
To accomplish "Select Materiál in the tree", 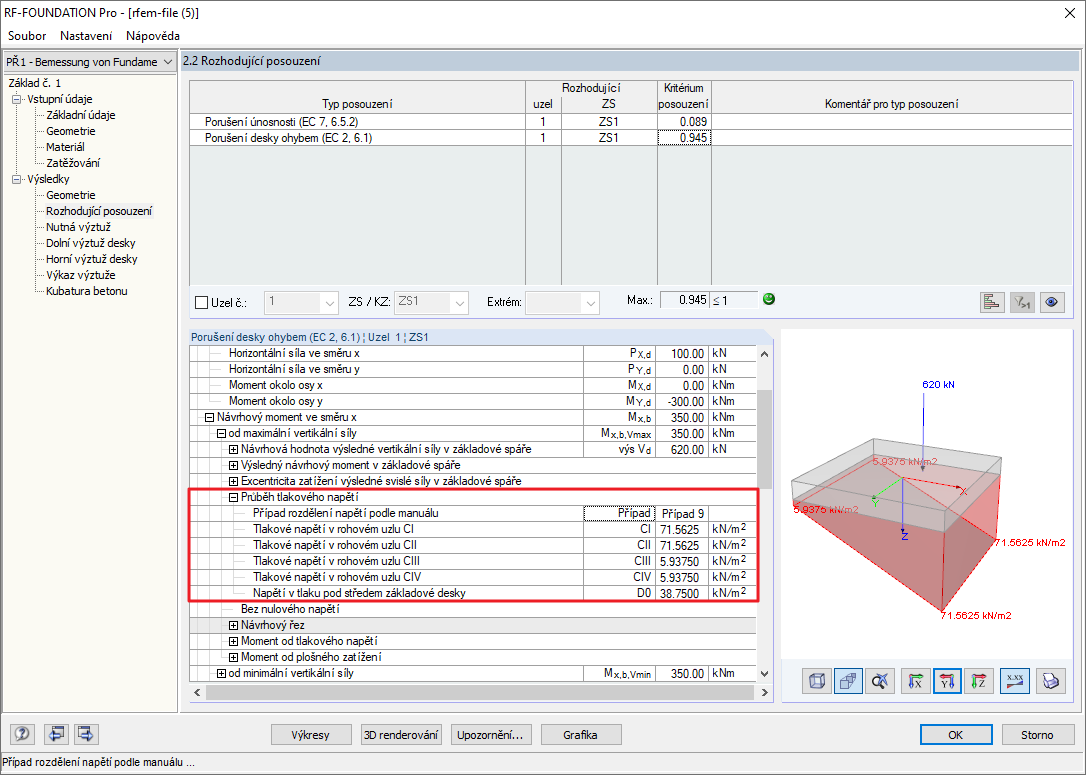I will pyautogui.click(x=65, y=147).
